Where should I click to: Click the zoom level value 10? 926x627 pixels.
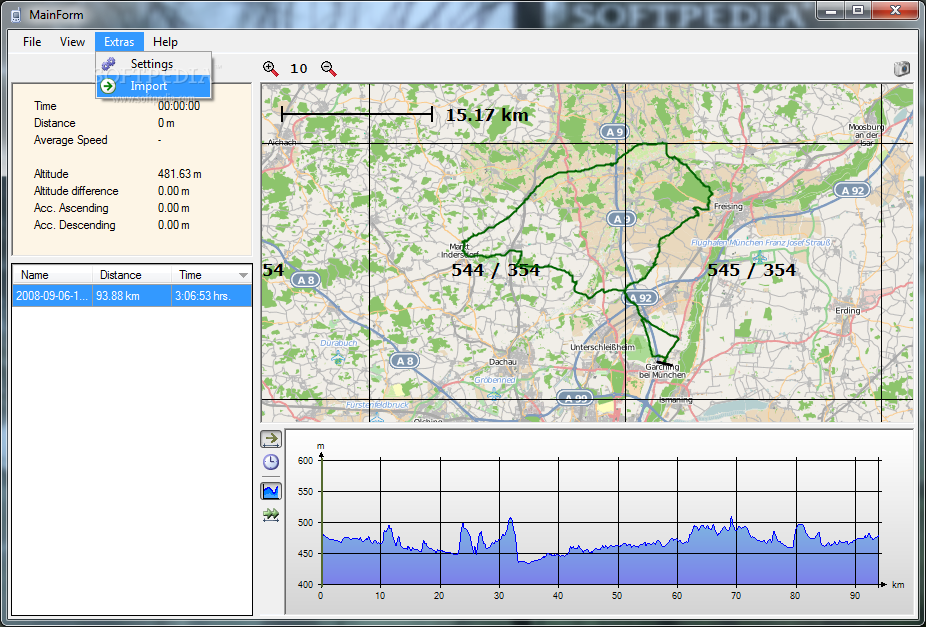[x=299, y=68]
